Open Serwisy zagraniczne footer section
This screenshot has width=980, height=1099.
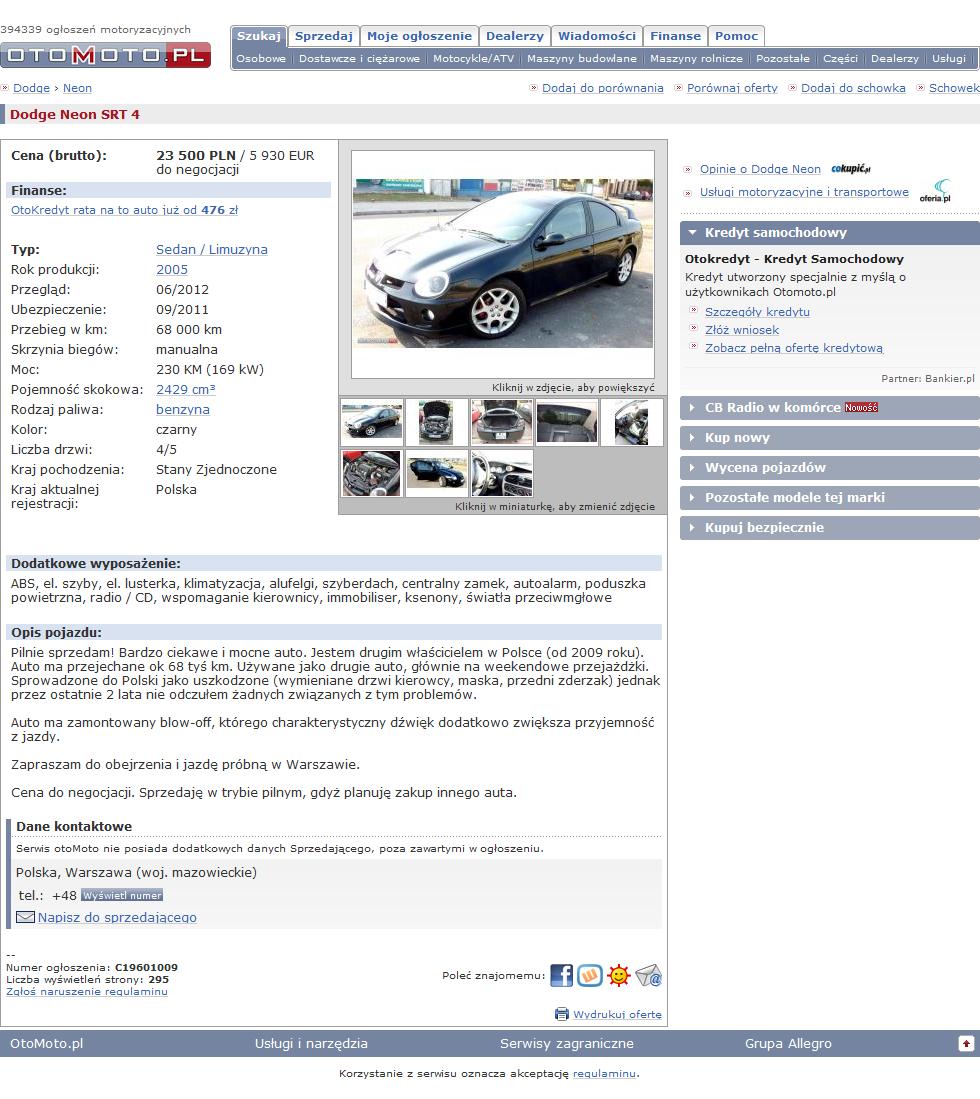click(566, 1044)
